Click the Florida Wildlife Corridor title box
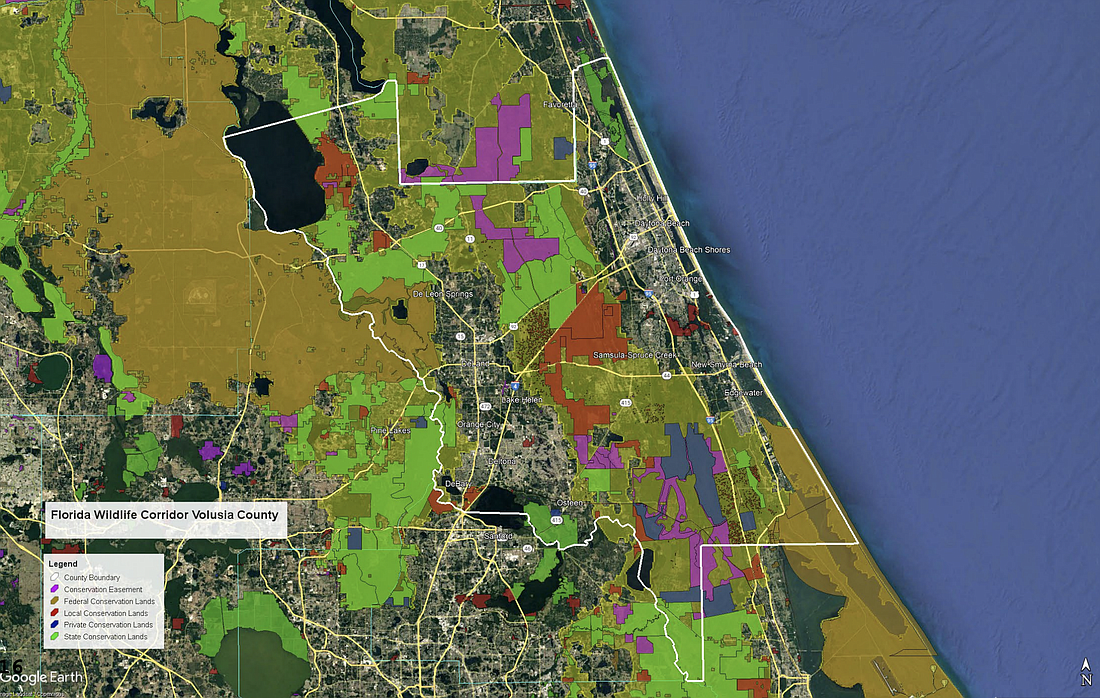 (165, 517)
